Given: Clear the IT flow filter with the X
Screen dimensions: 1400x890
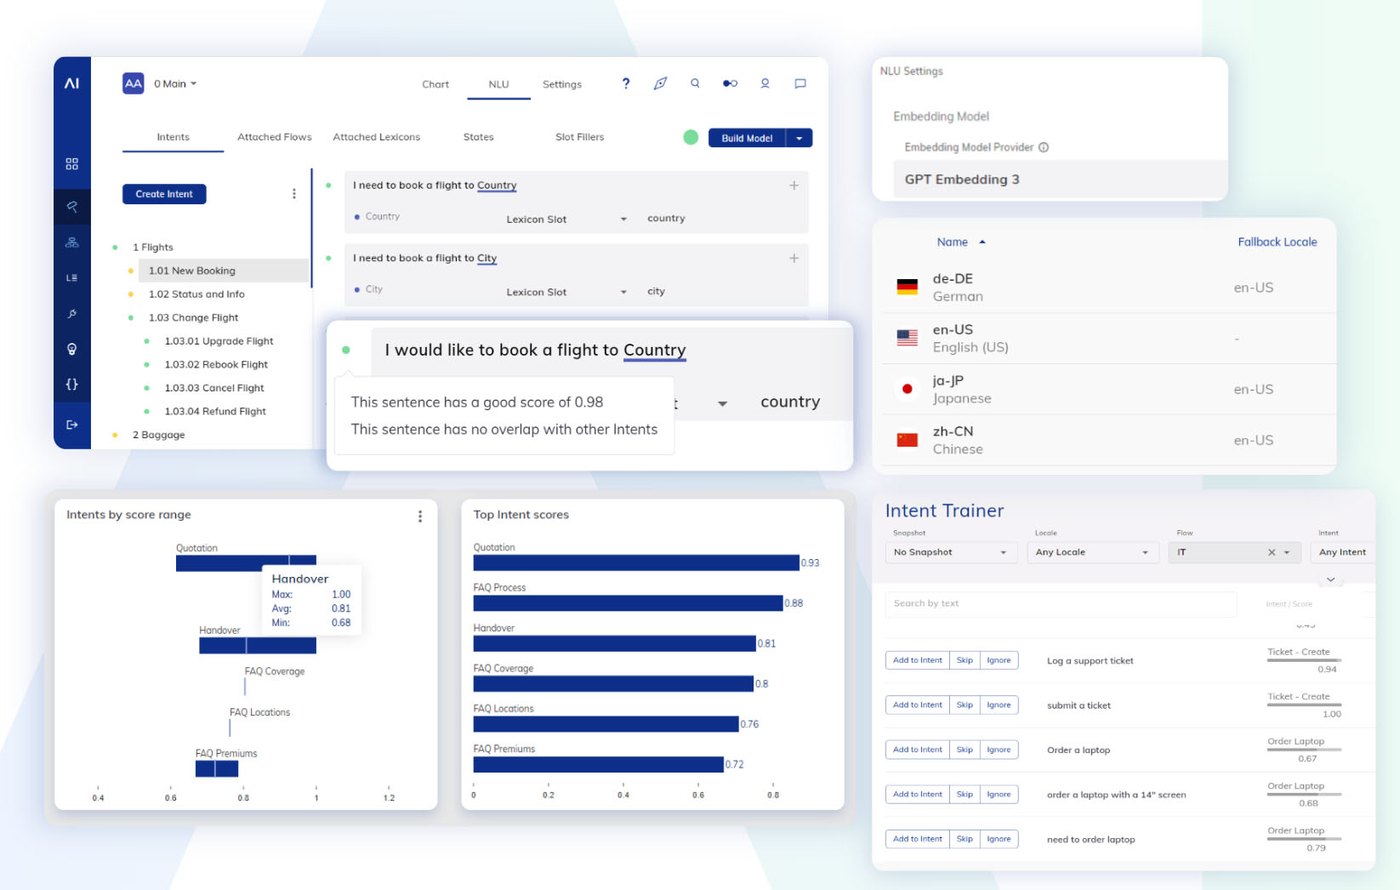Looking at the screenshot, I should point(1272,552).
